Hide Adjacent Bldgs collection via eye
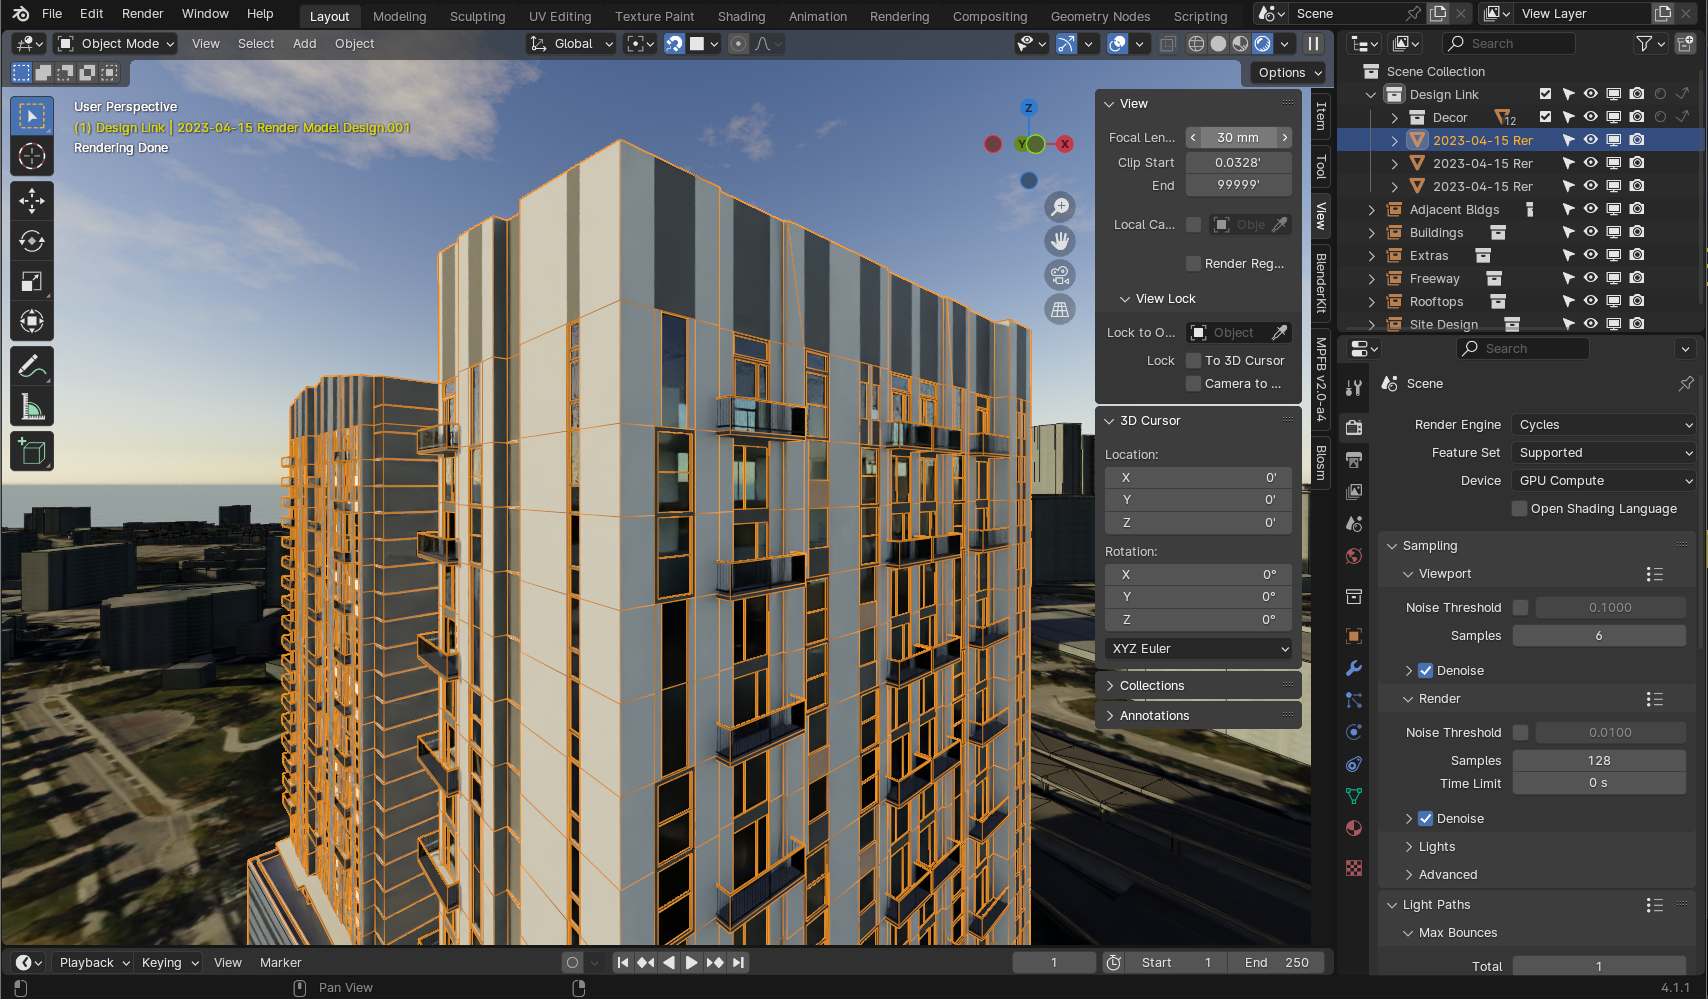The image size is (1708, 999). [1591, 209]
